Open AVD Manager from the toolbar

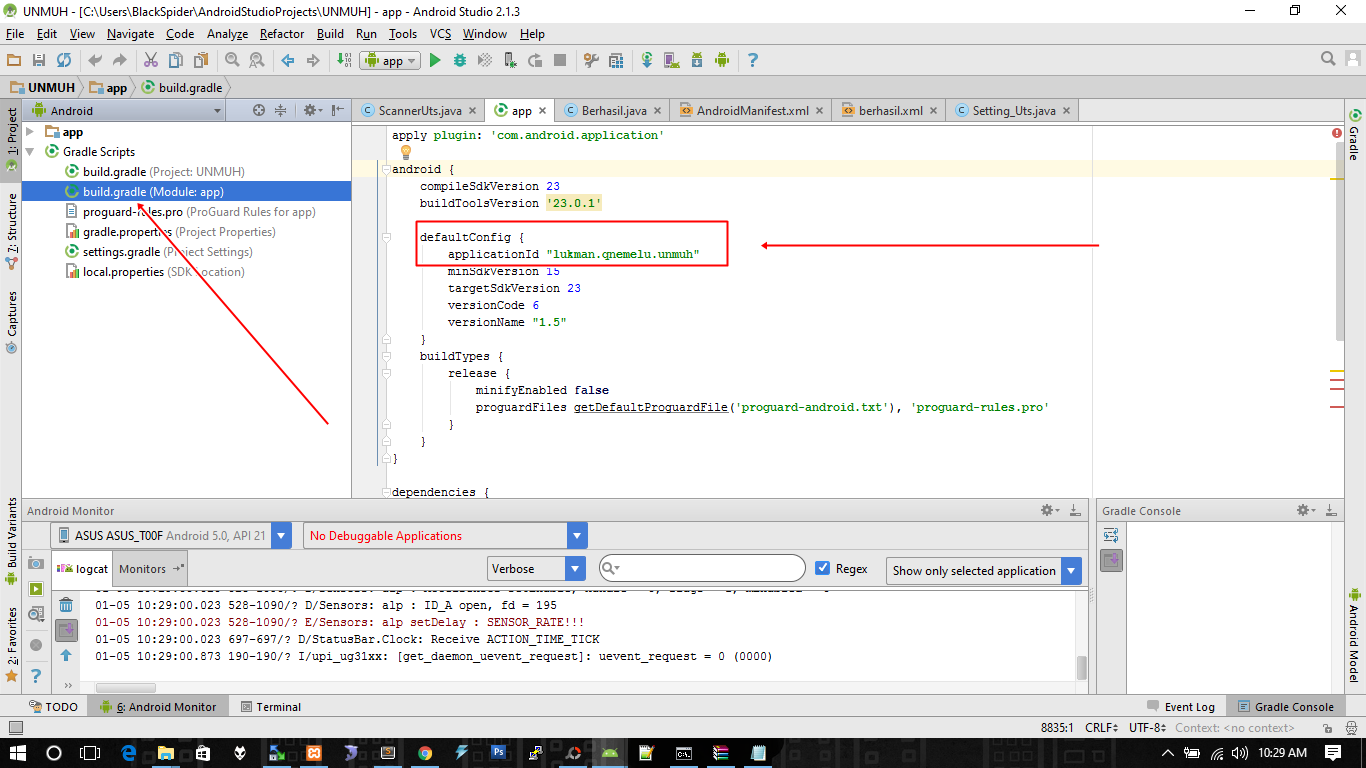tap(672, 60)
